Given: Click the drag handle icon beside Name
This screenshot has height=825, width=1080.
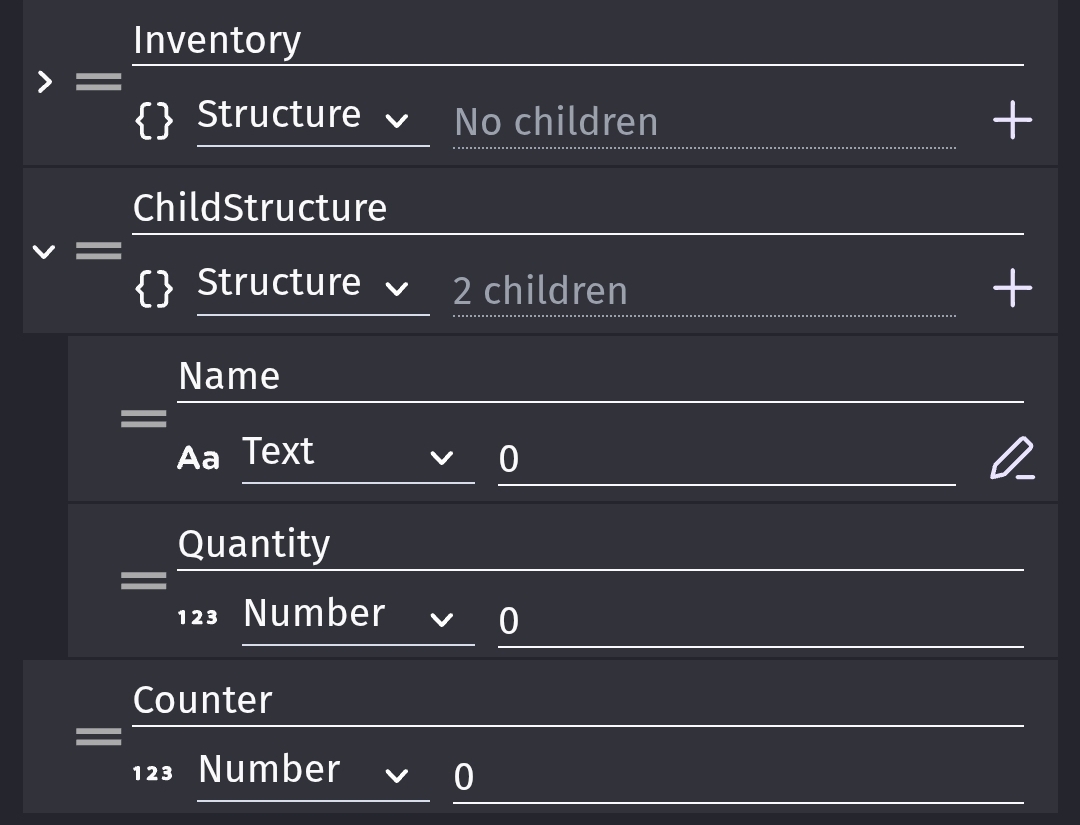Looking at the screenshot, I should point(144,419).
